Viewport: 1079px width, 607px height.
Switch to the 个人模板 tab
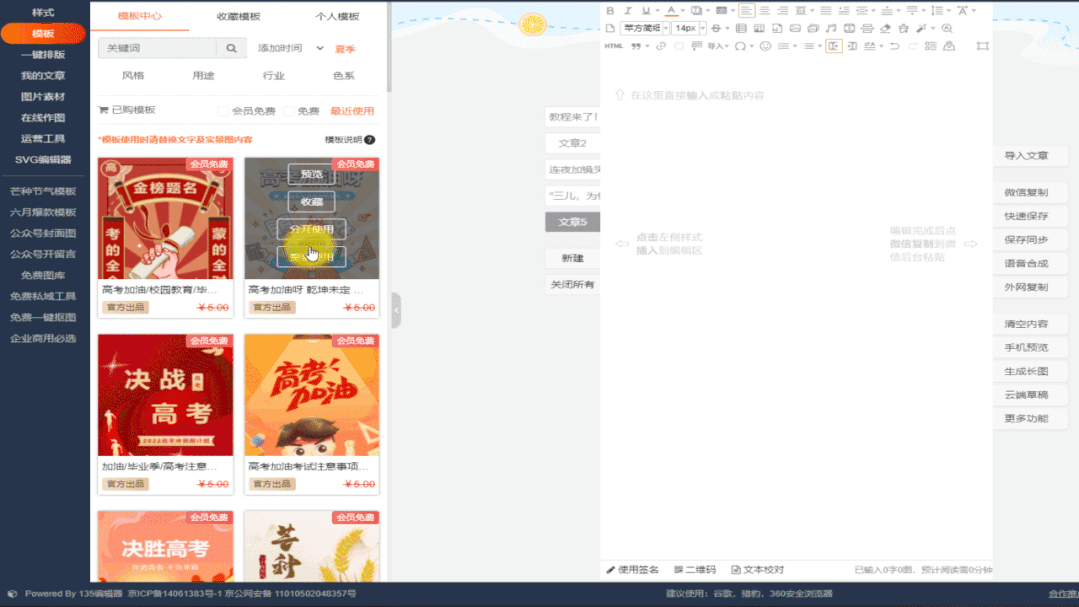pos(337,16)
